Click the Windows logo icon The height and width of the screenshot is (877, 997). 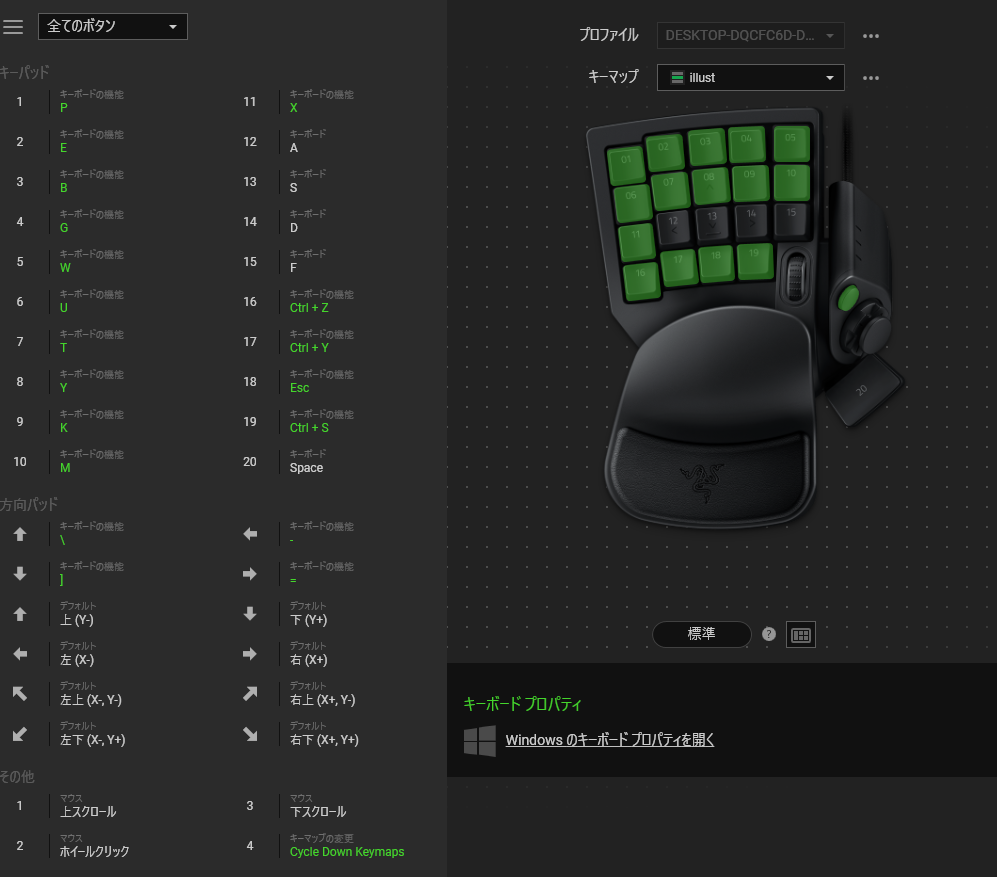point(480,741)
